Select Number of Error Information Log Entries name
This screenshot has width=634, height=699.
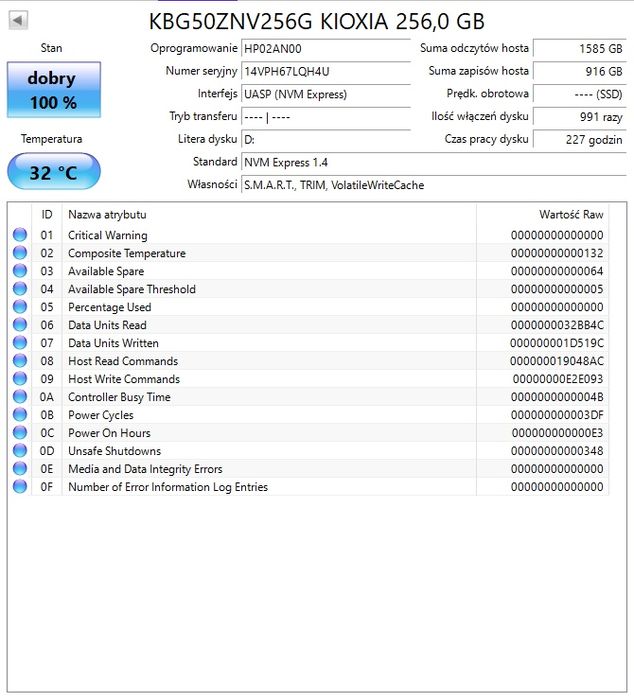[168, 487]
